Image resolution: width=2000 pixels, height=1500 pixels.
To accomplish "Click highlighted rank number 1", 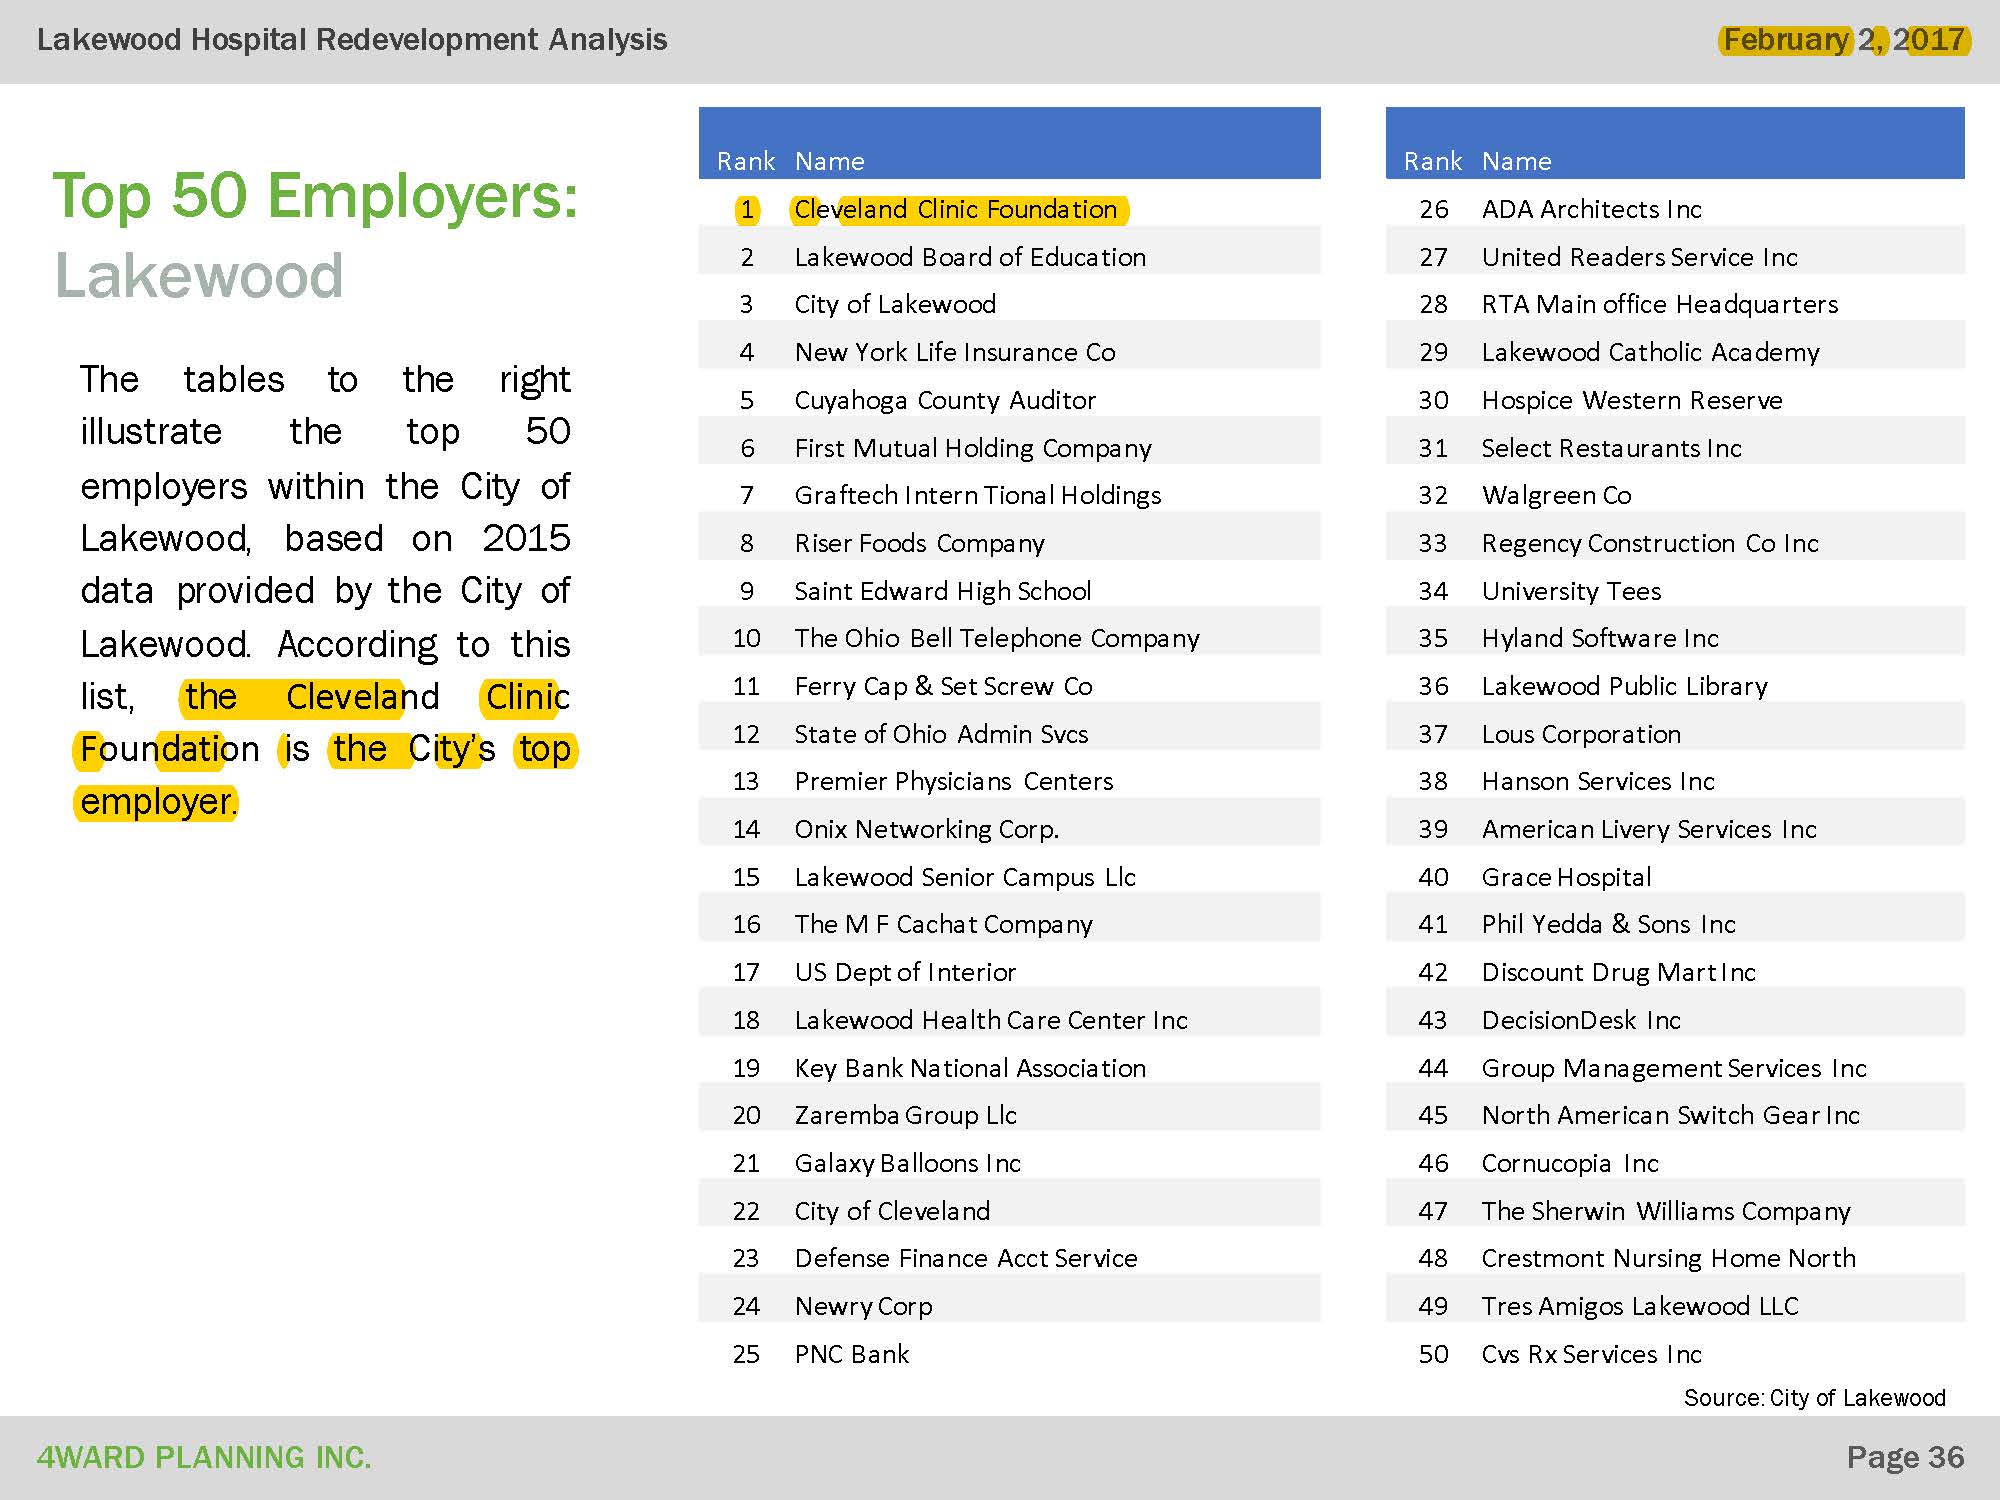I will [747, 209].
